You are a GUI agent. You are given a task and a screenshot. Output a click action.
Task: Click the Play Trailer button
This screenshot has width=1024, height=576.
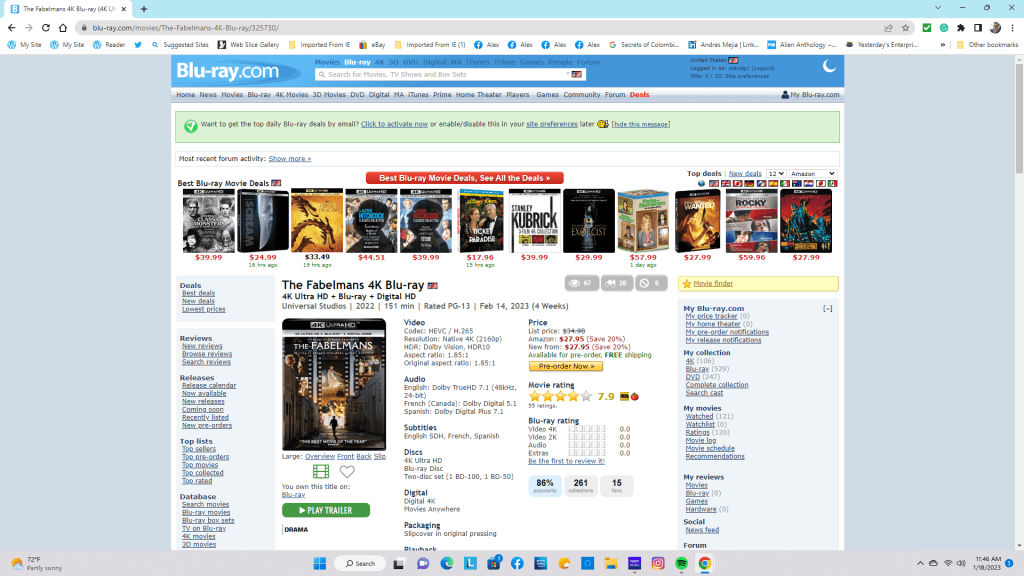tap(326, 510)
